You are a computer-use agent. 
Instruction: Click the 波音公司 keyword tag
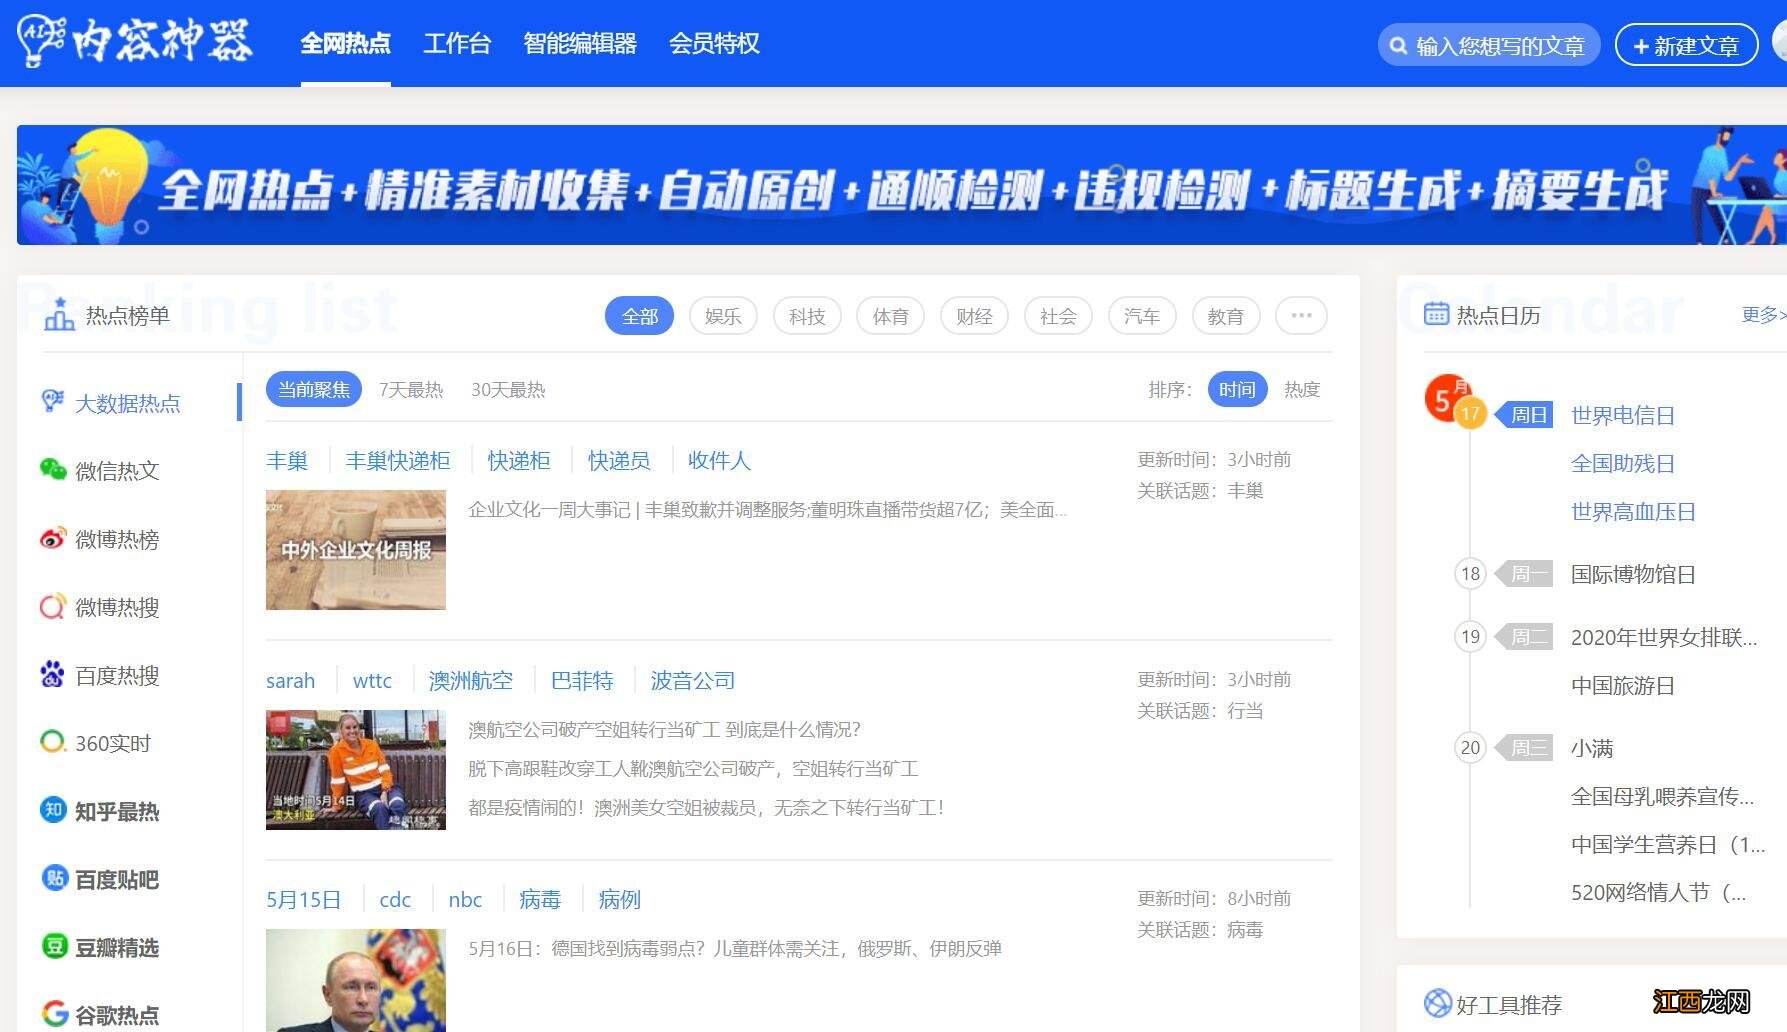tap(693, 680)
